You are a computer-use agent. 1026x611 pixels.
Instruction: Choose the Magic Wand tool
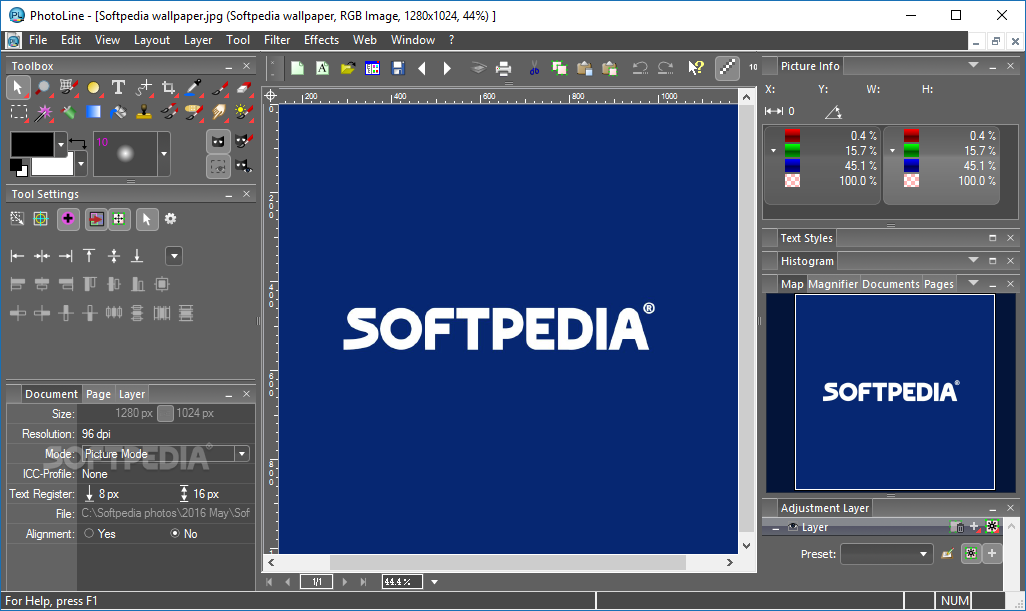(43, 113)
